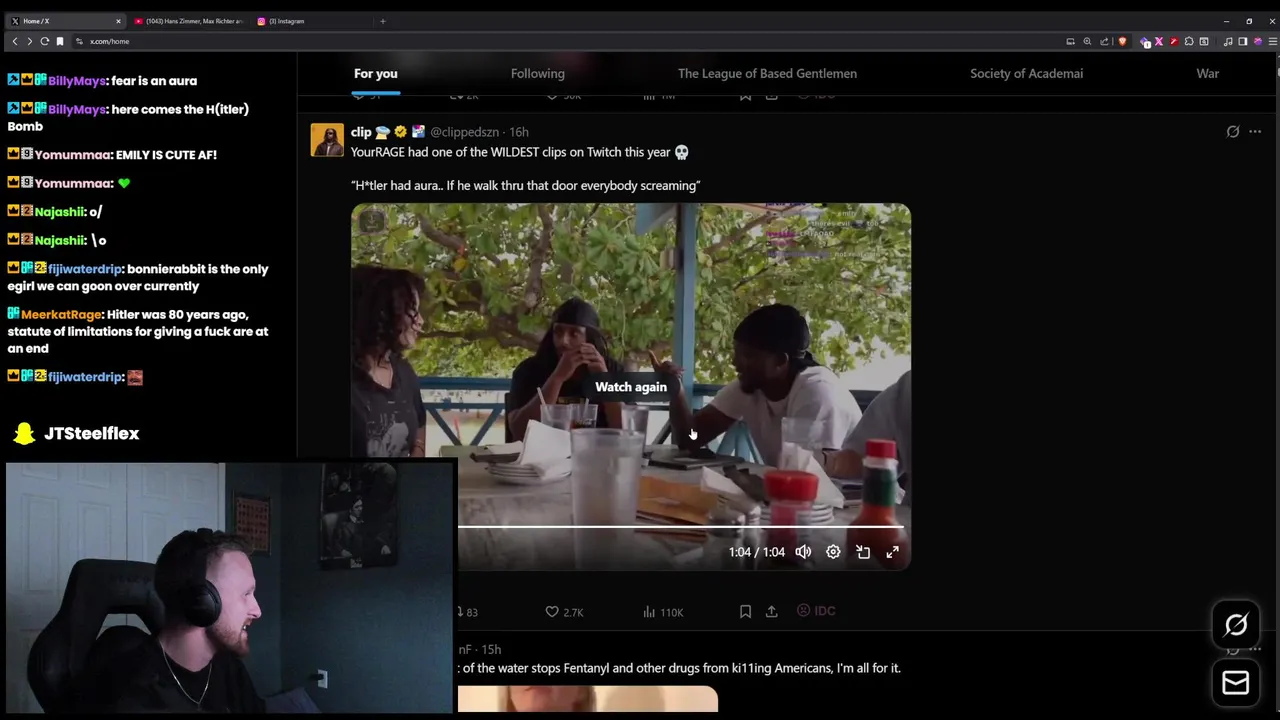
Task: Open Grok explain icon on clip's post
Action: click(x=1233, y=132)
